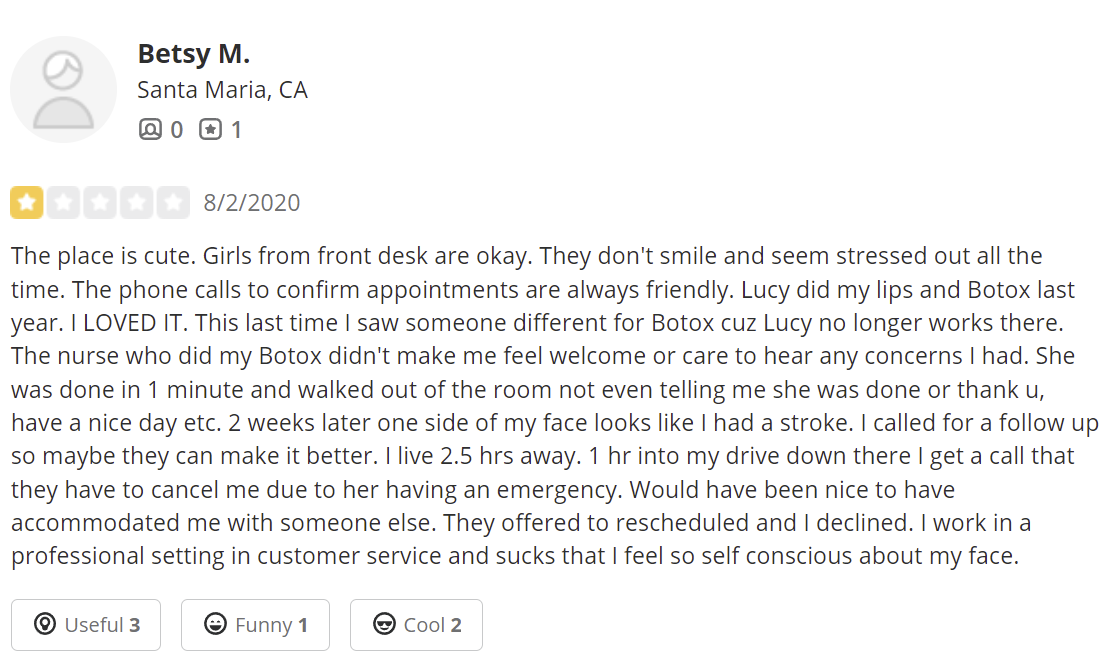Screen dimensions: 1104x660
Task: Select the second empty rating star
Action: pos(63,203)
